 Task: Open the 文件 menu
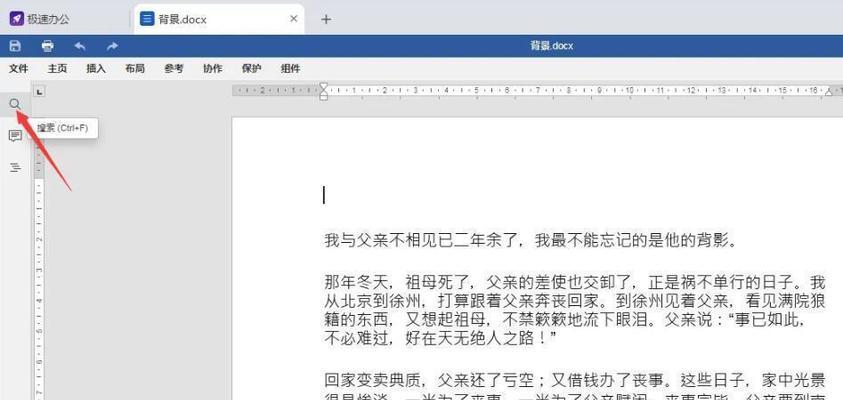(18, 69)
